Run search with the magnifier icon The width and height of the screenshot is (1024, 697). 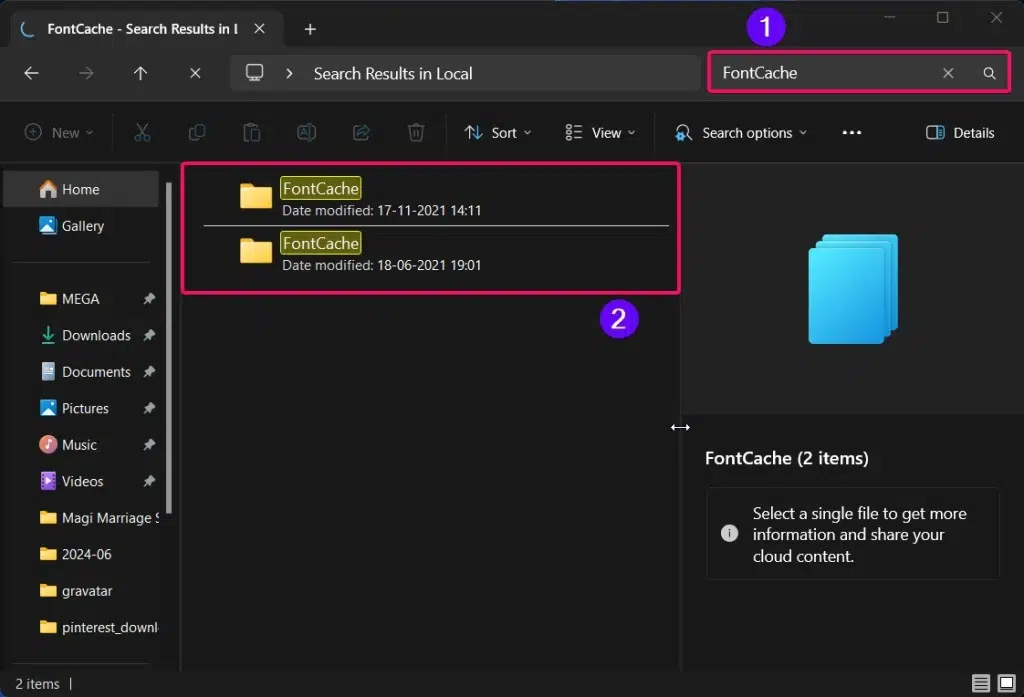pos(989,73)
